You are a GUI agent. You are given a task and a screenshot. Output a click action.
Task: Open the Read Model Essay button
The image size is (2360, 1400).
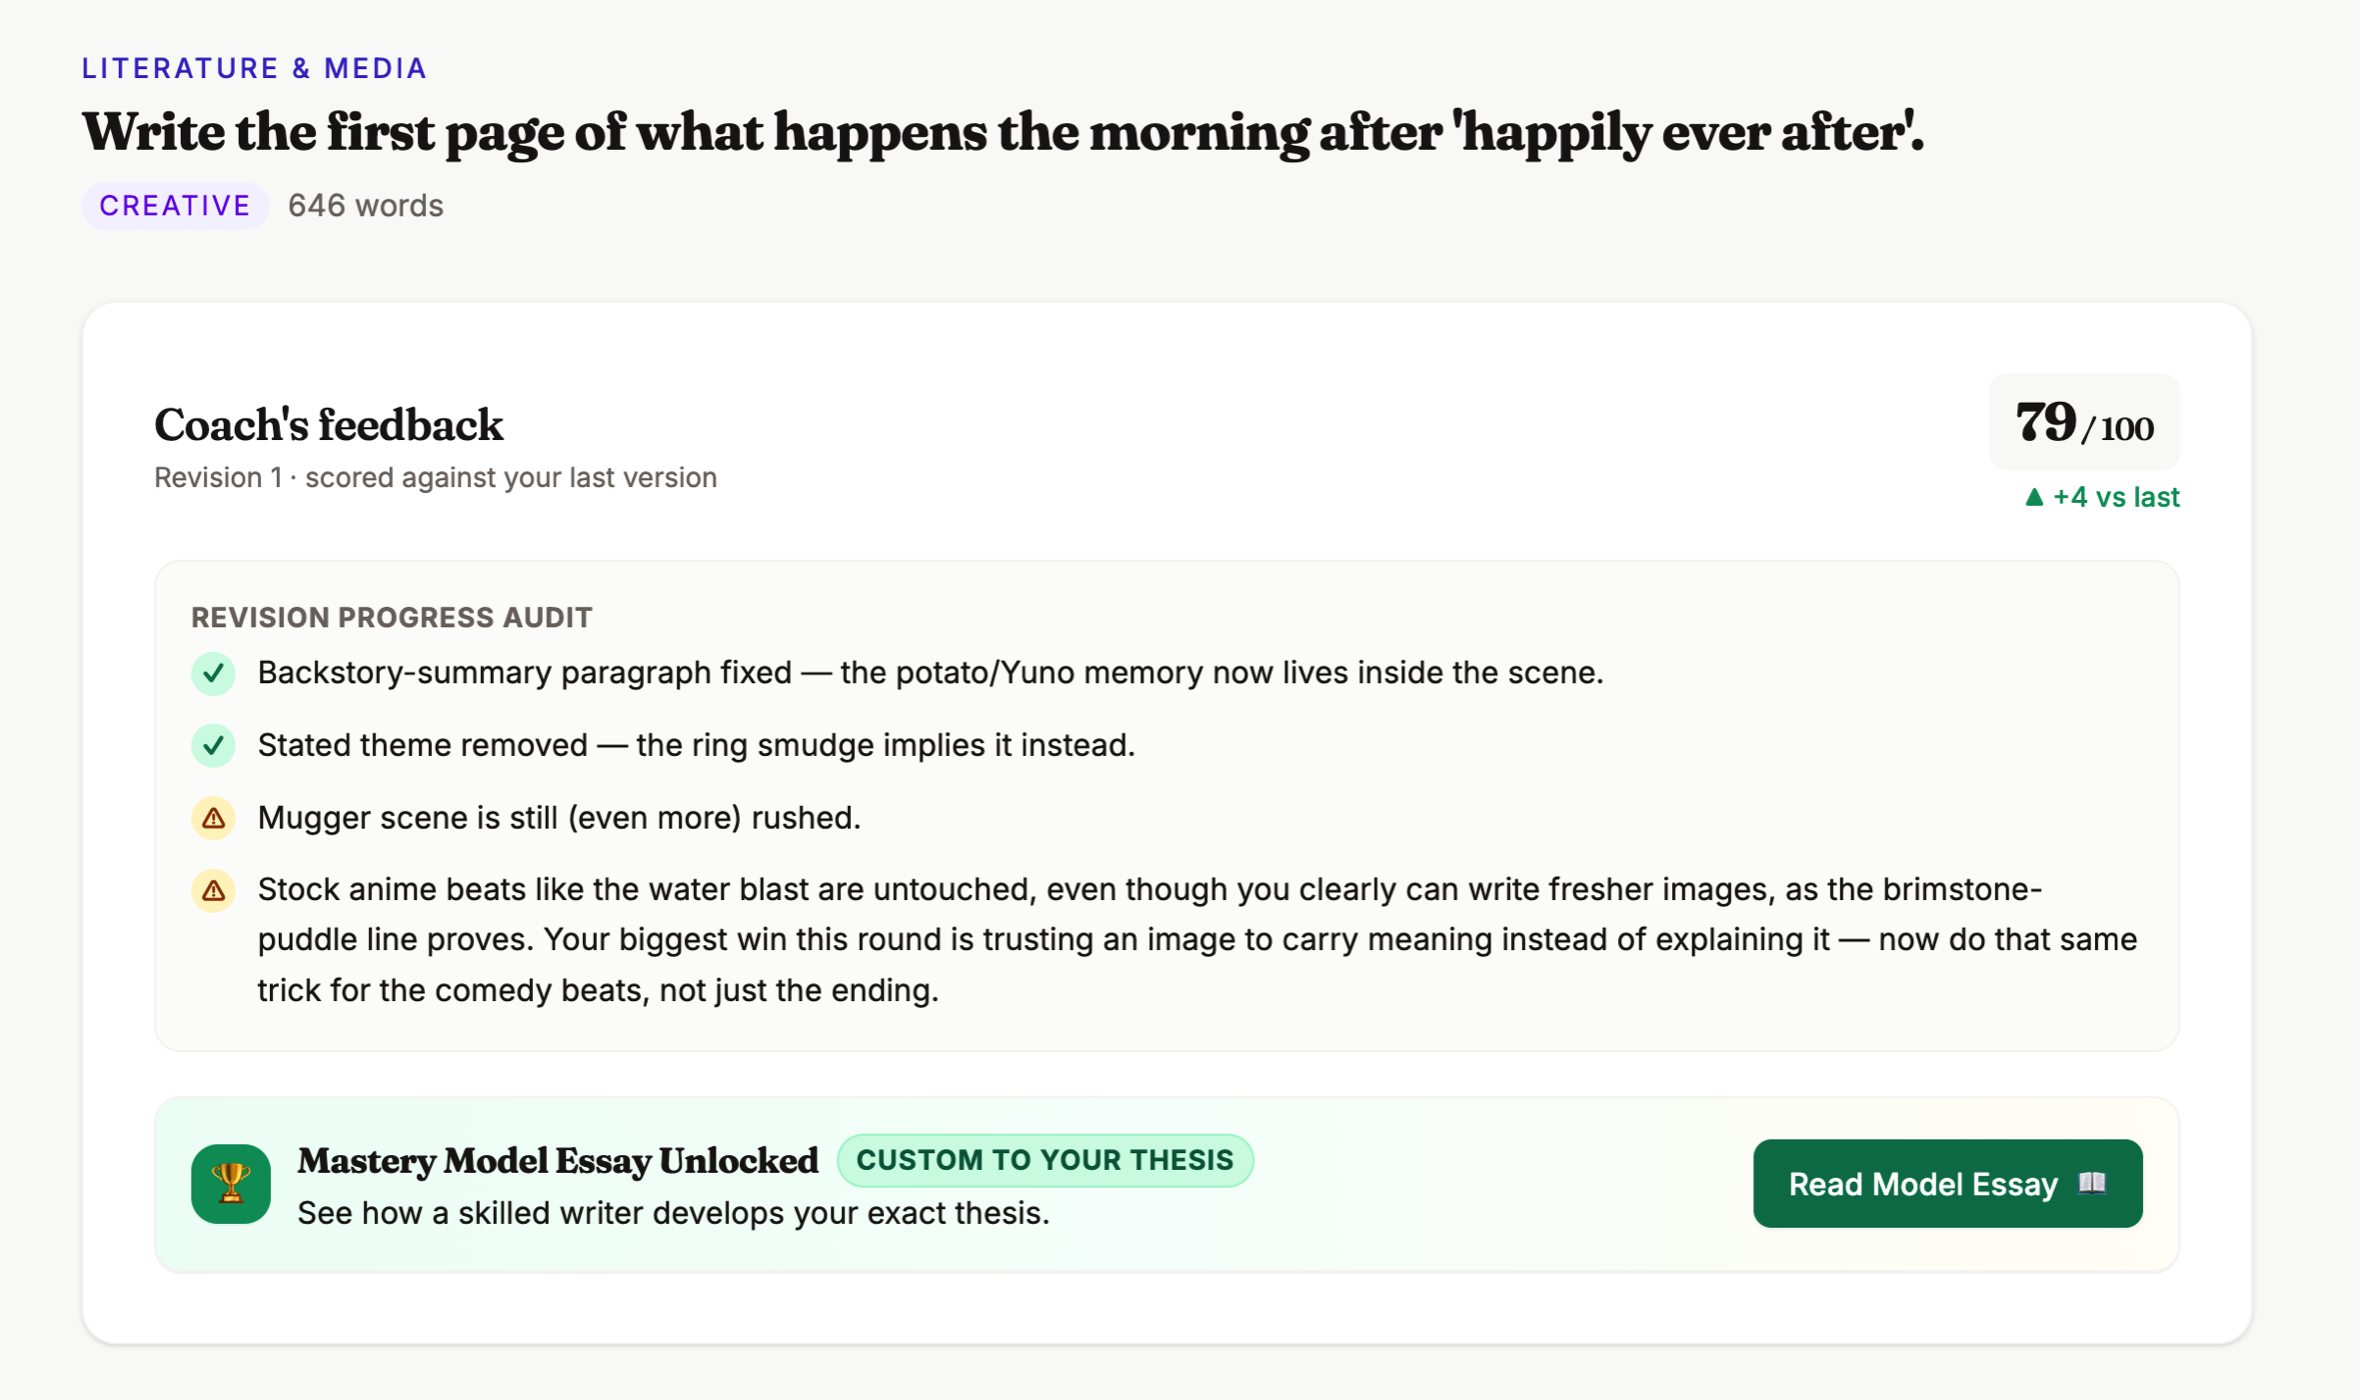[1947, 1184]
